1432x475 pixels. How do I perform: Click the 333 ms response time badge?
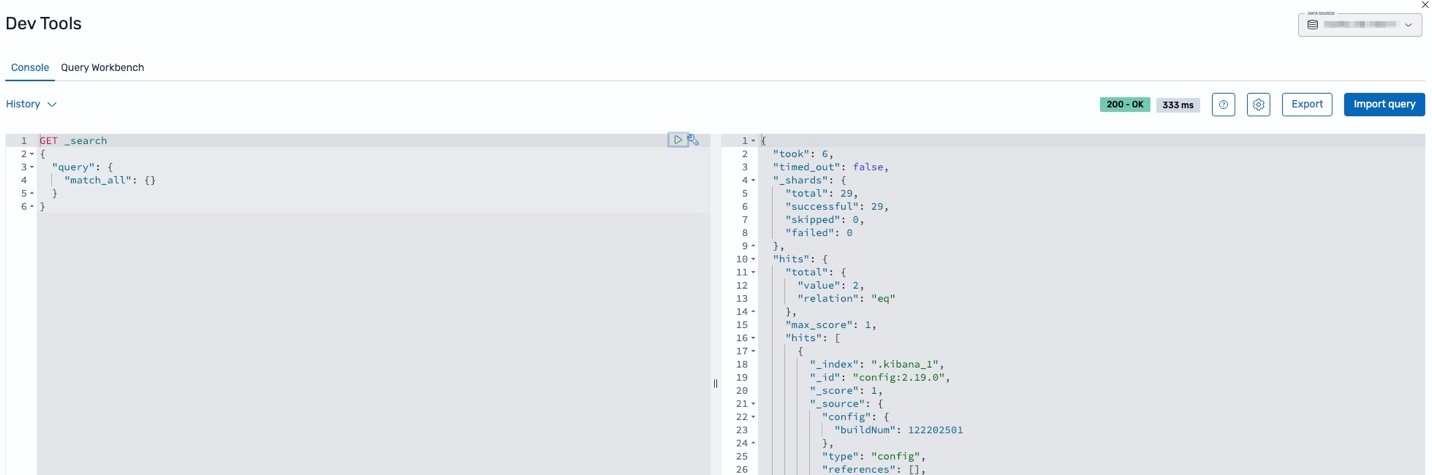[x=1178, y=105]
